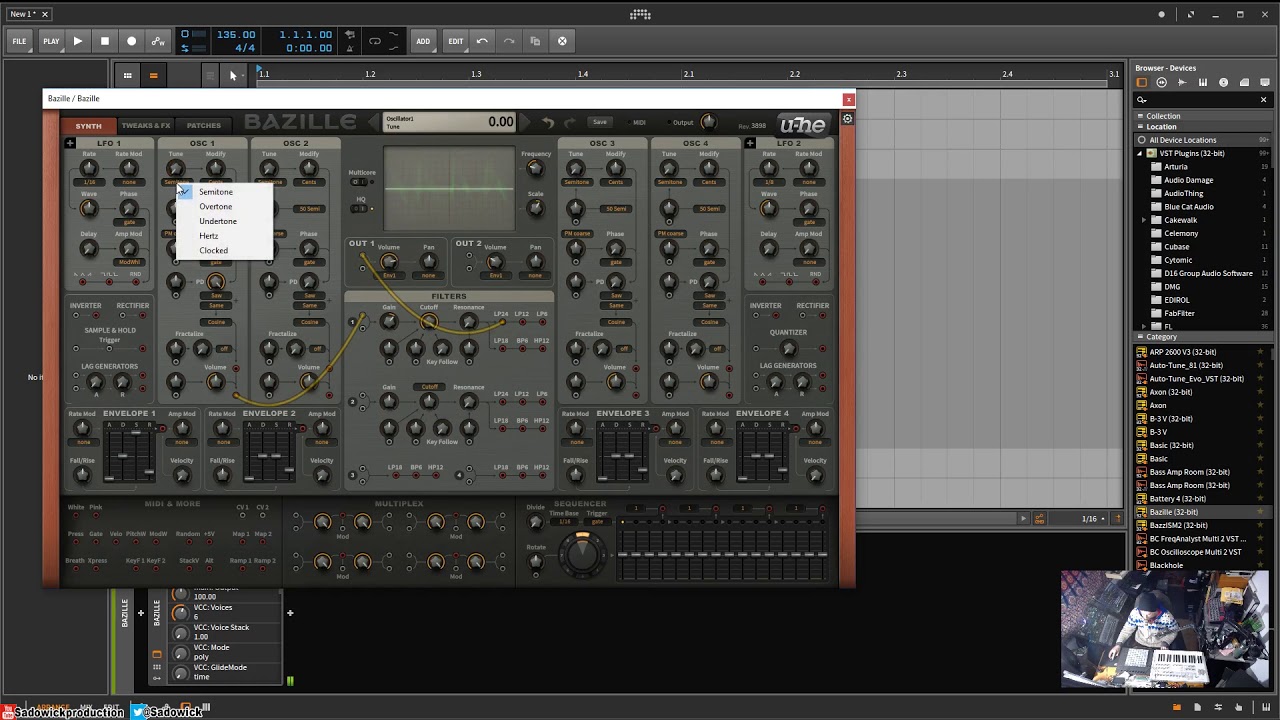
Task: Click the Bazille Save button
Action: 599,122
